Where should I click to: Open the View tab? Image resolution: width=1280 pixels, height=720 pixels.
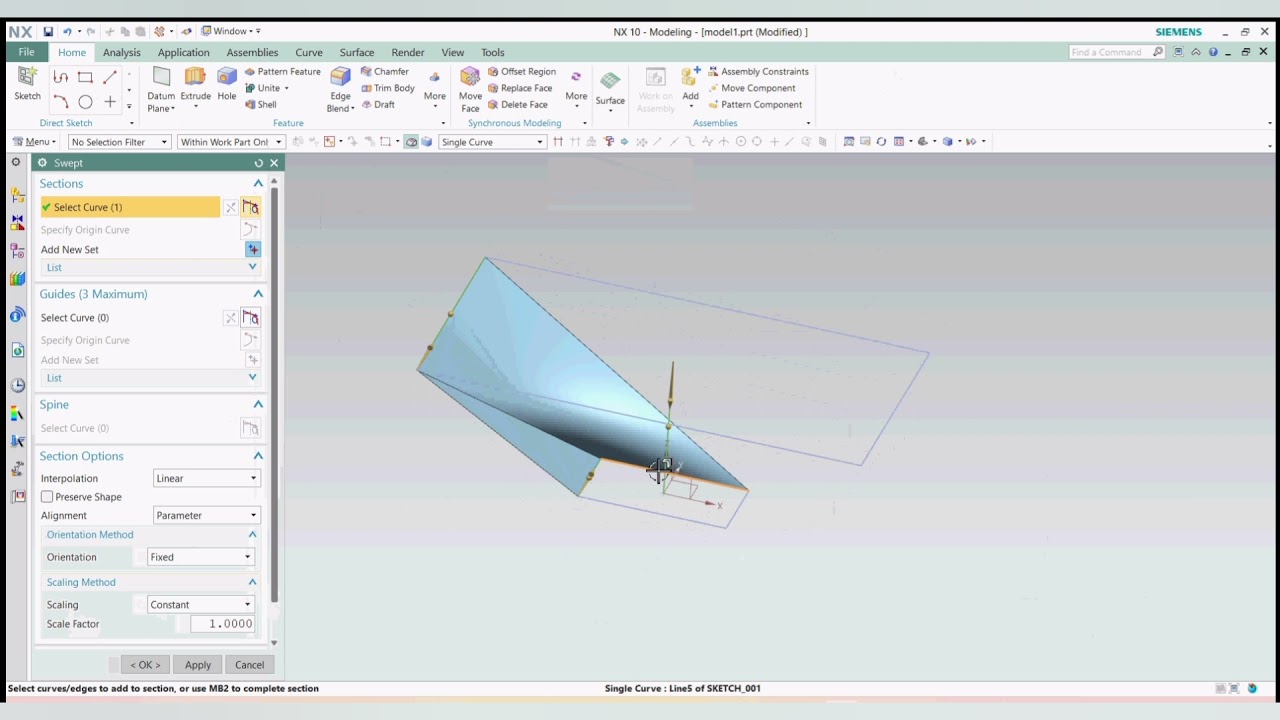point(453,52)
